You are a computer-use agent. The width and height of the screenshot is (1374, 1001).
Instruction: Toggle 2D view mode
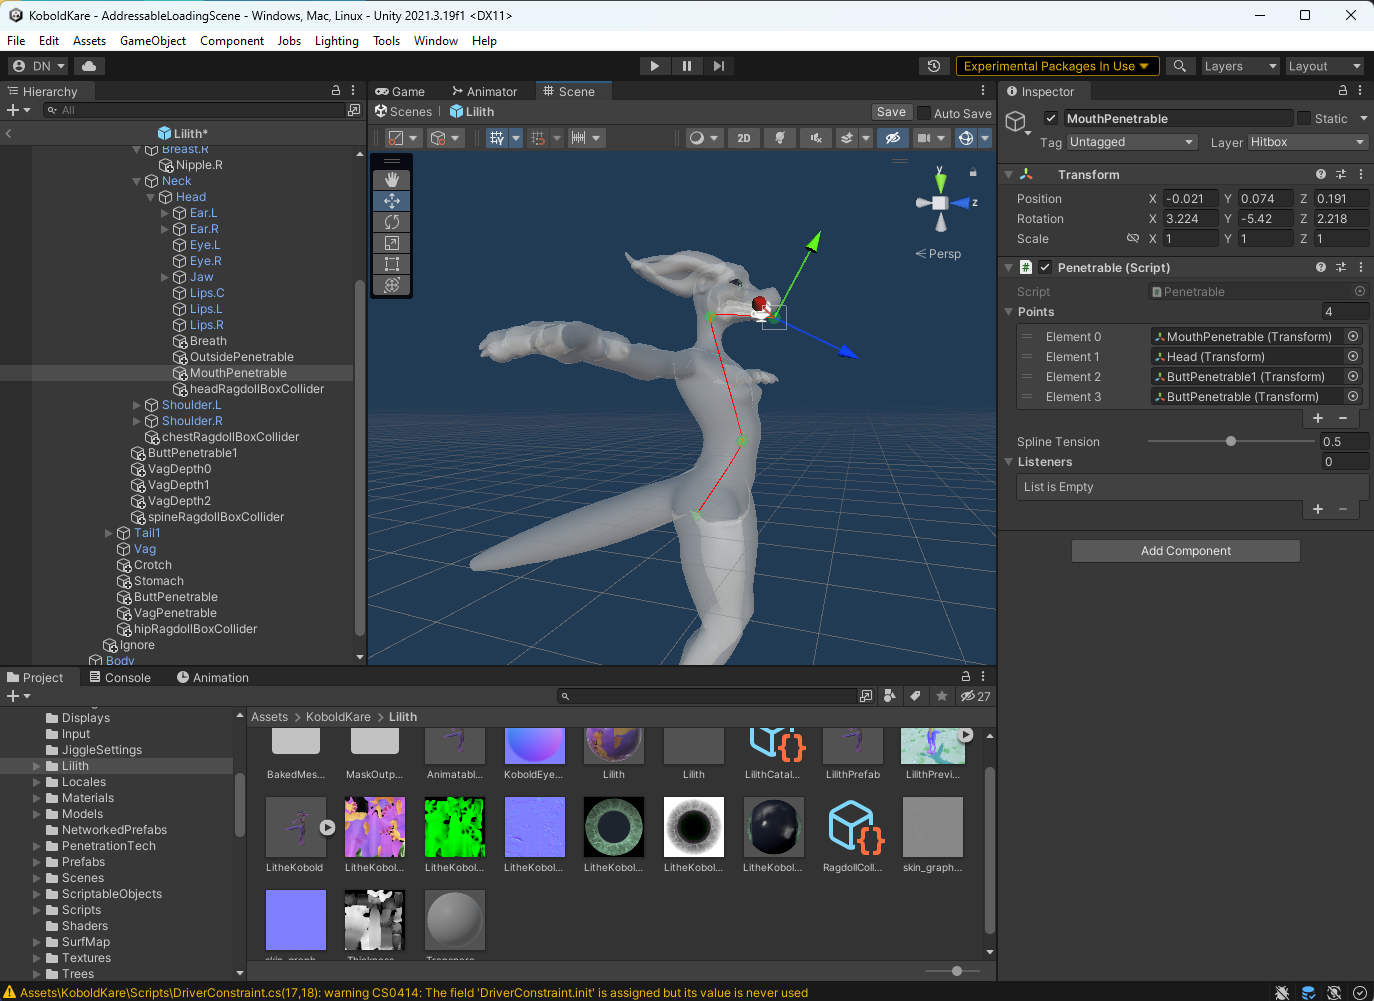[744, 138]
